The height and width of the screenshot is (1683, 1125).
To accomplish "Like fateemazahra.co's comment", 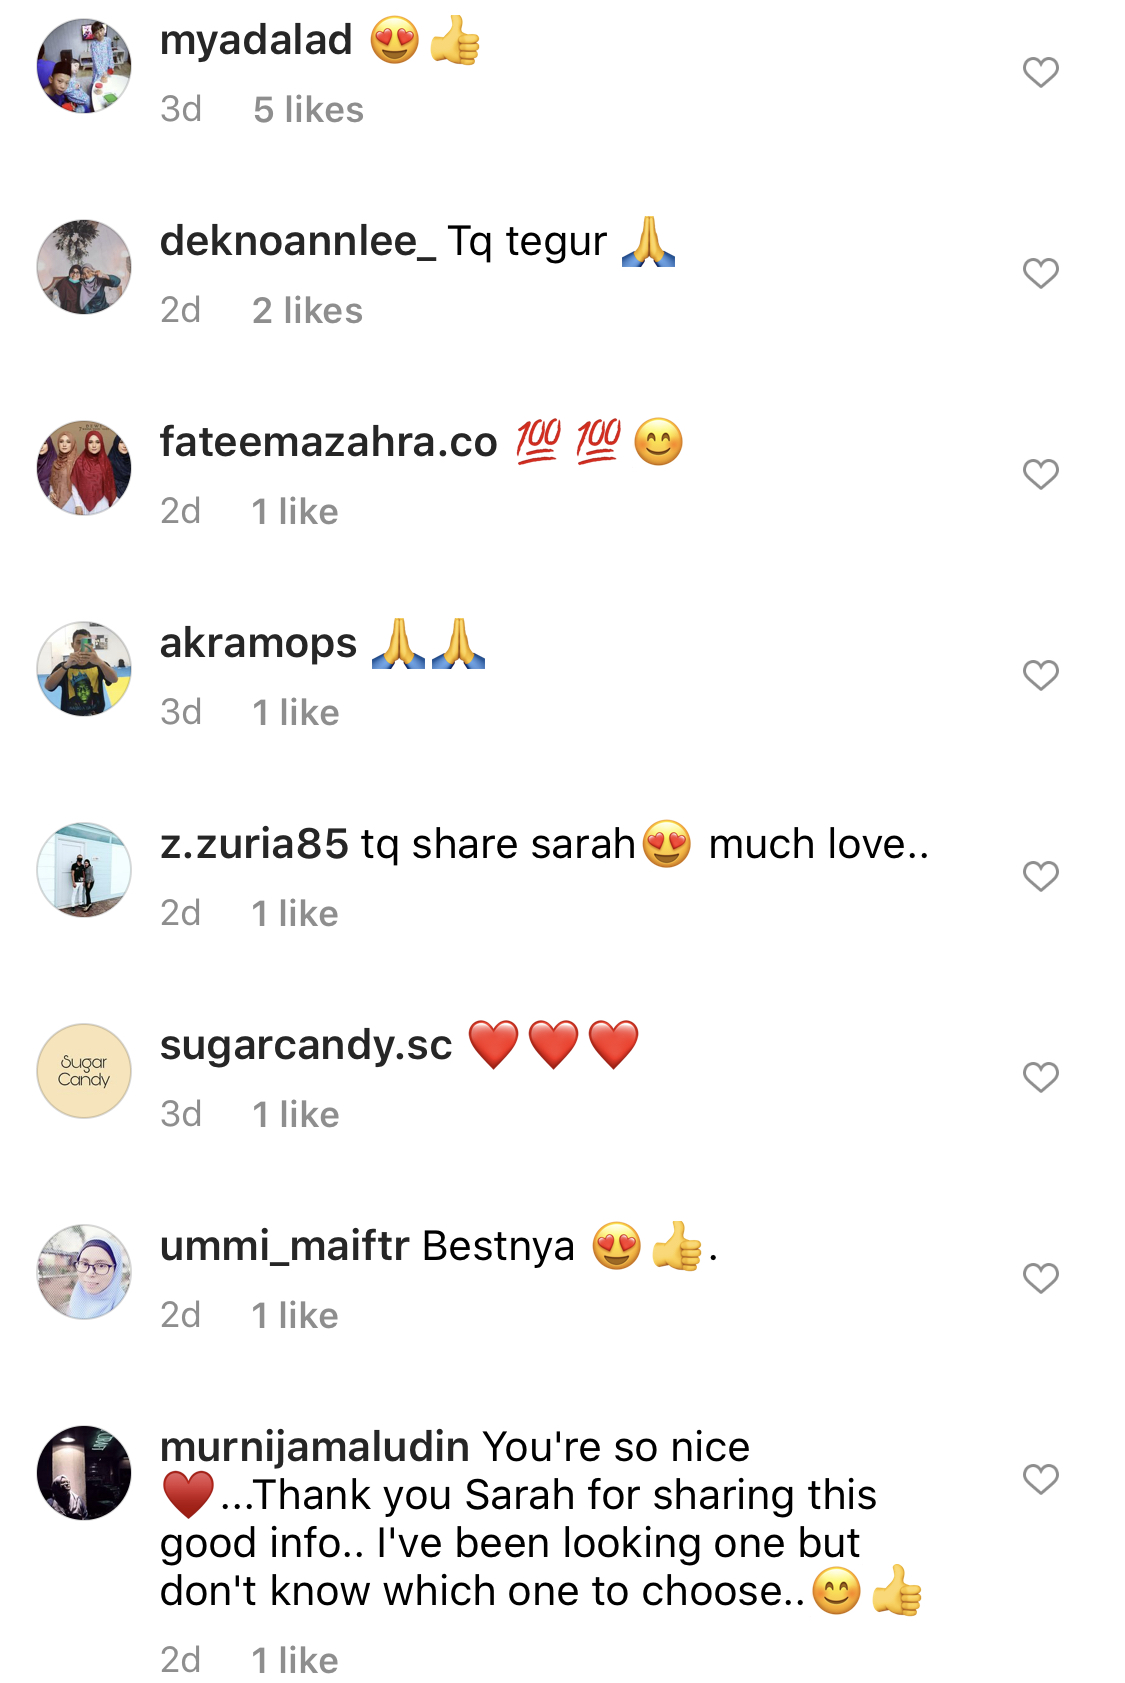I will coord(1040,474).
